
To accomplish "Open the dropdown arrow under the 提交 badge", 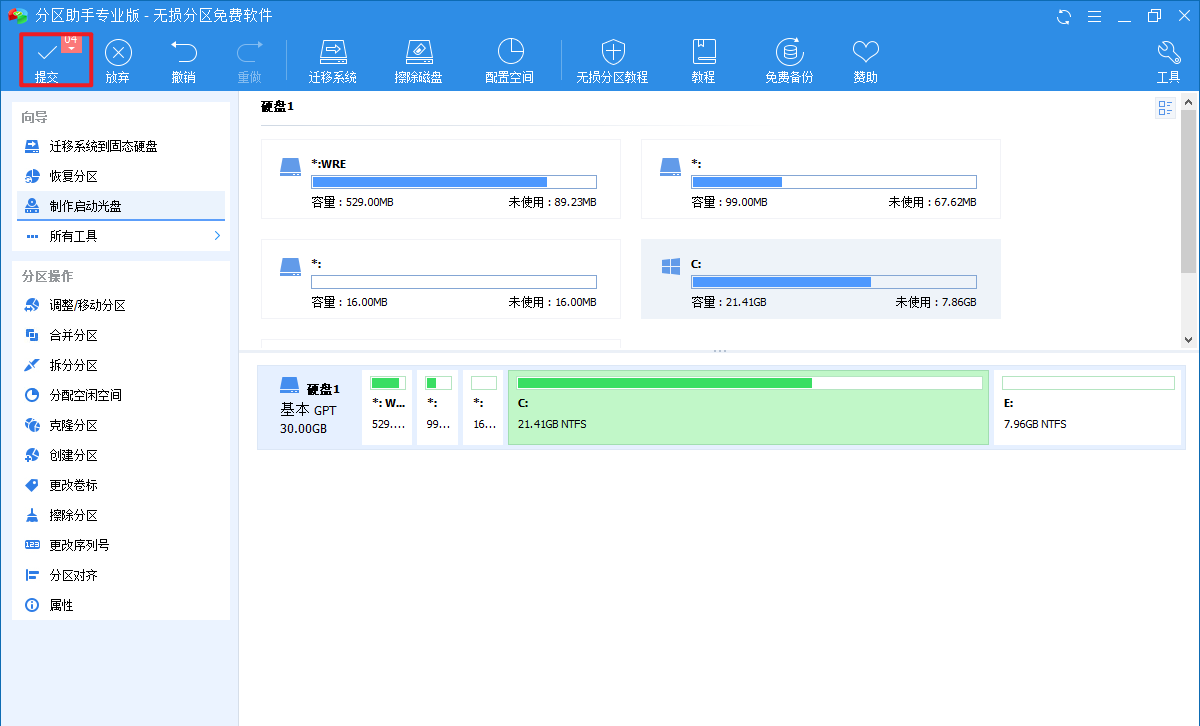I will (71, 49).
